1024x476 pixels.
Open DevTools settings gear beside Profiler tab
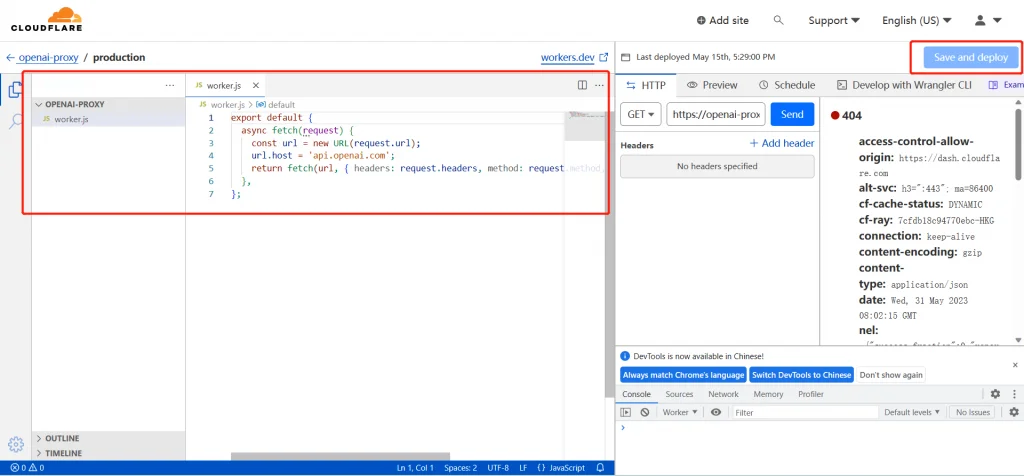click(x=995, y=394)
